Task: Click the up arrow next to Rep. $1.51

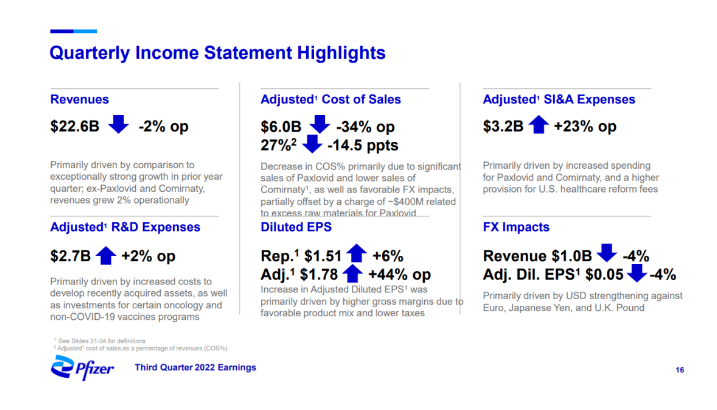Action: point(357,255)
